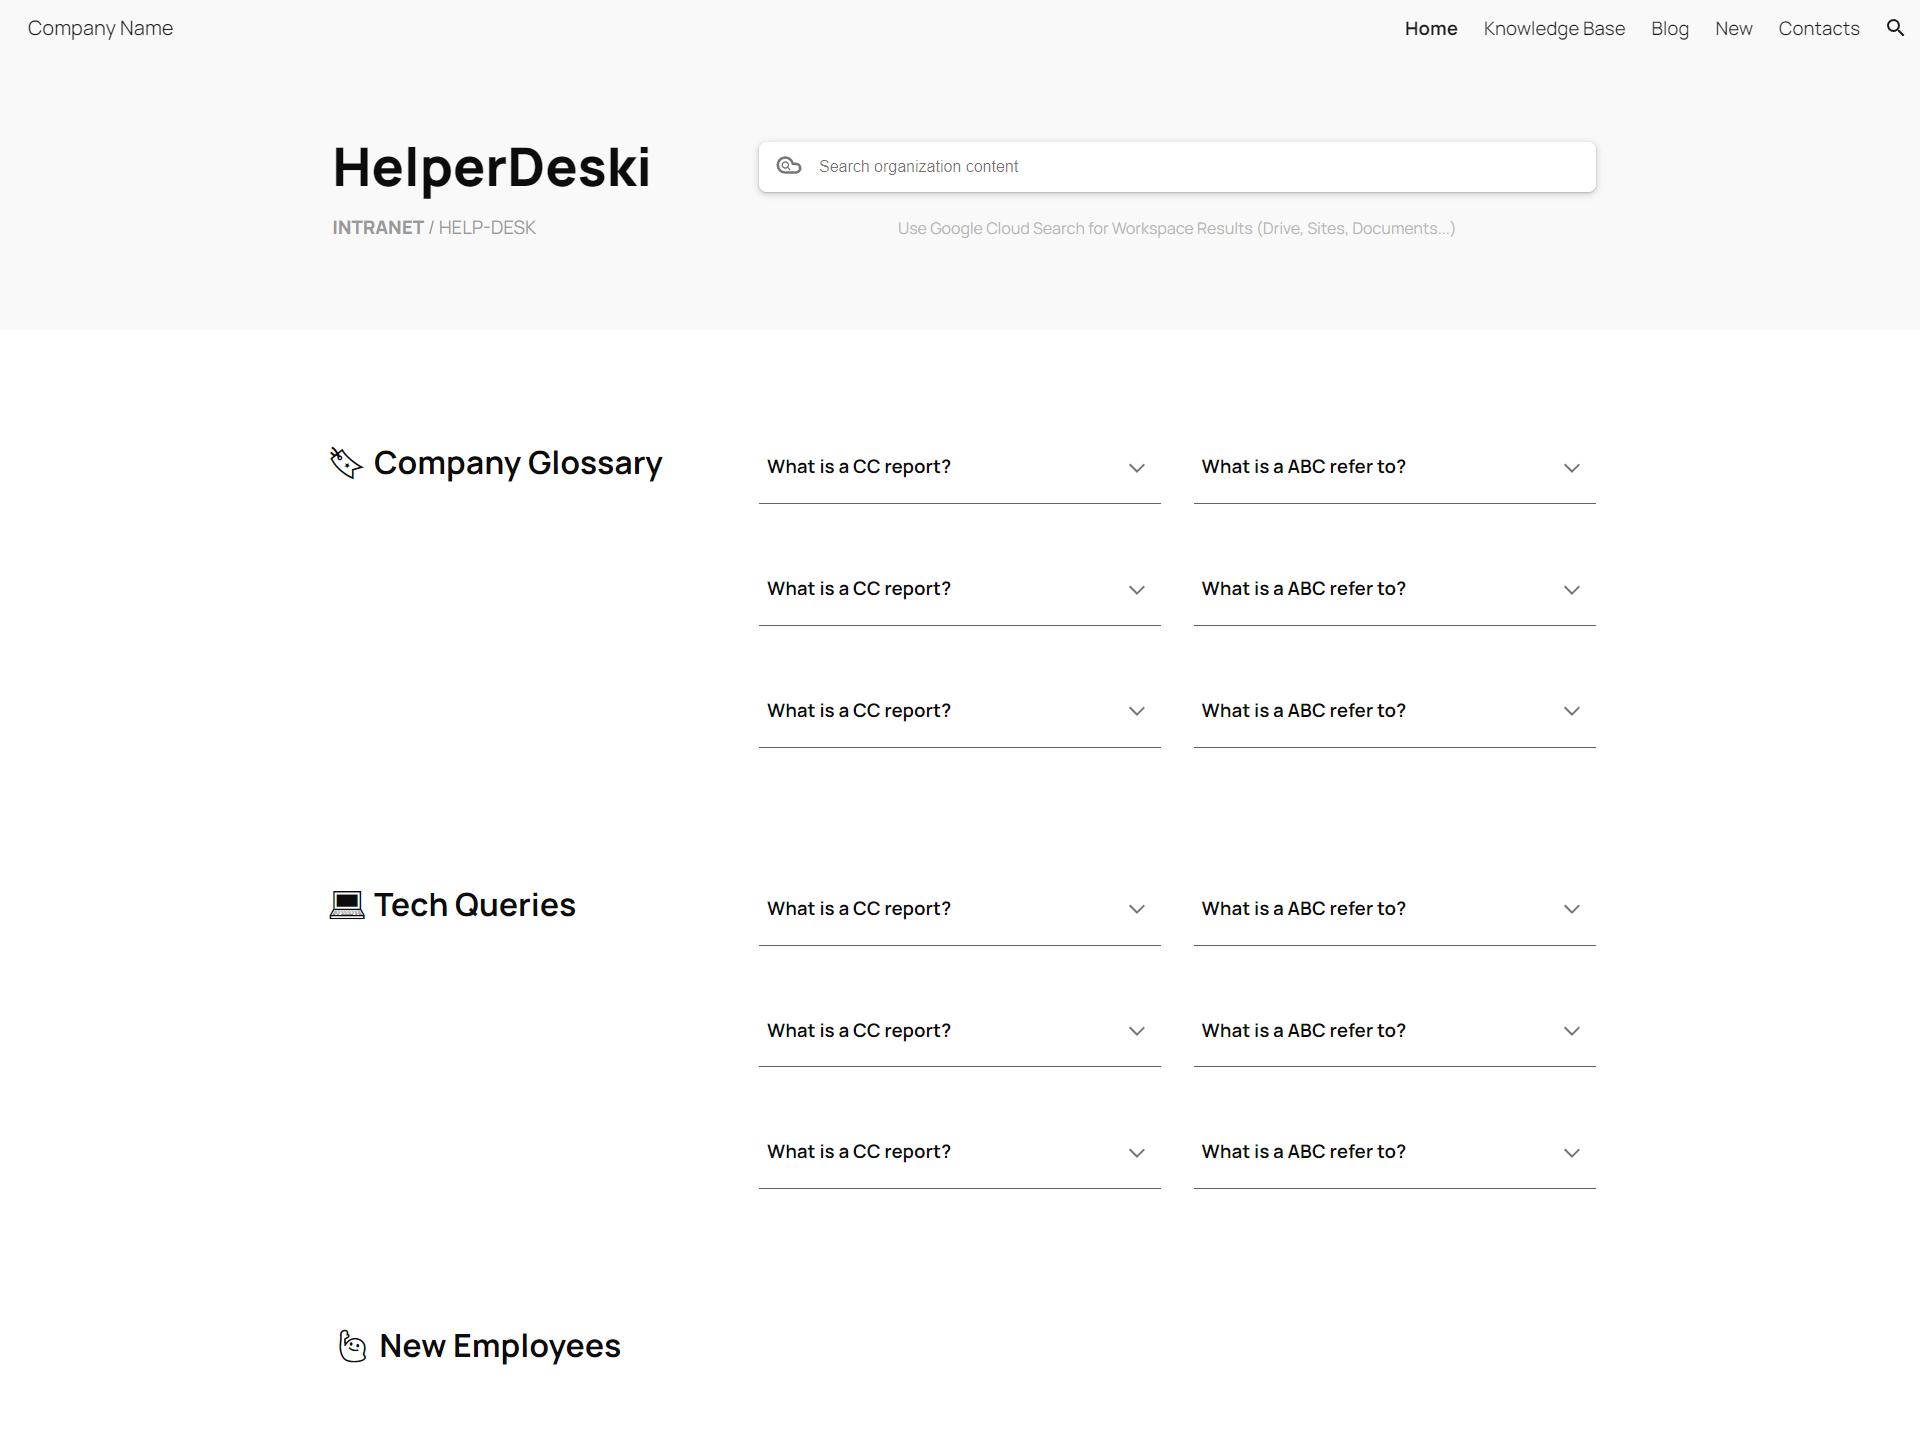Click chevron of second Tech Queries CC question
Viewport: 1920px width, 1440px height.
pyautogui.click(x=1137, y=1031)
